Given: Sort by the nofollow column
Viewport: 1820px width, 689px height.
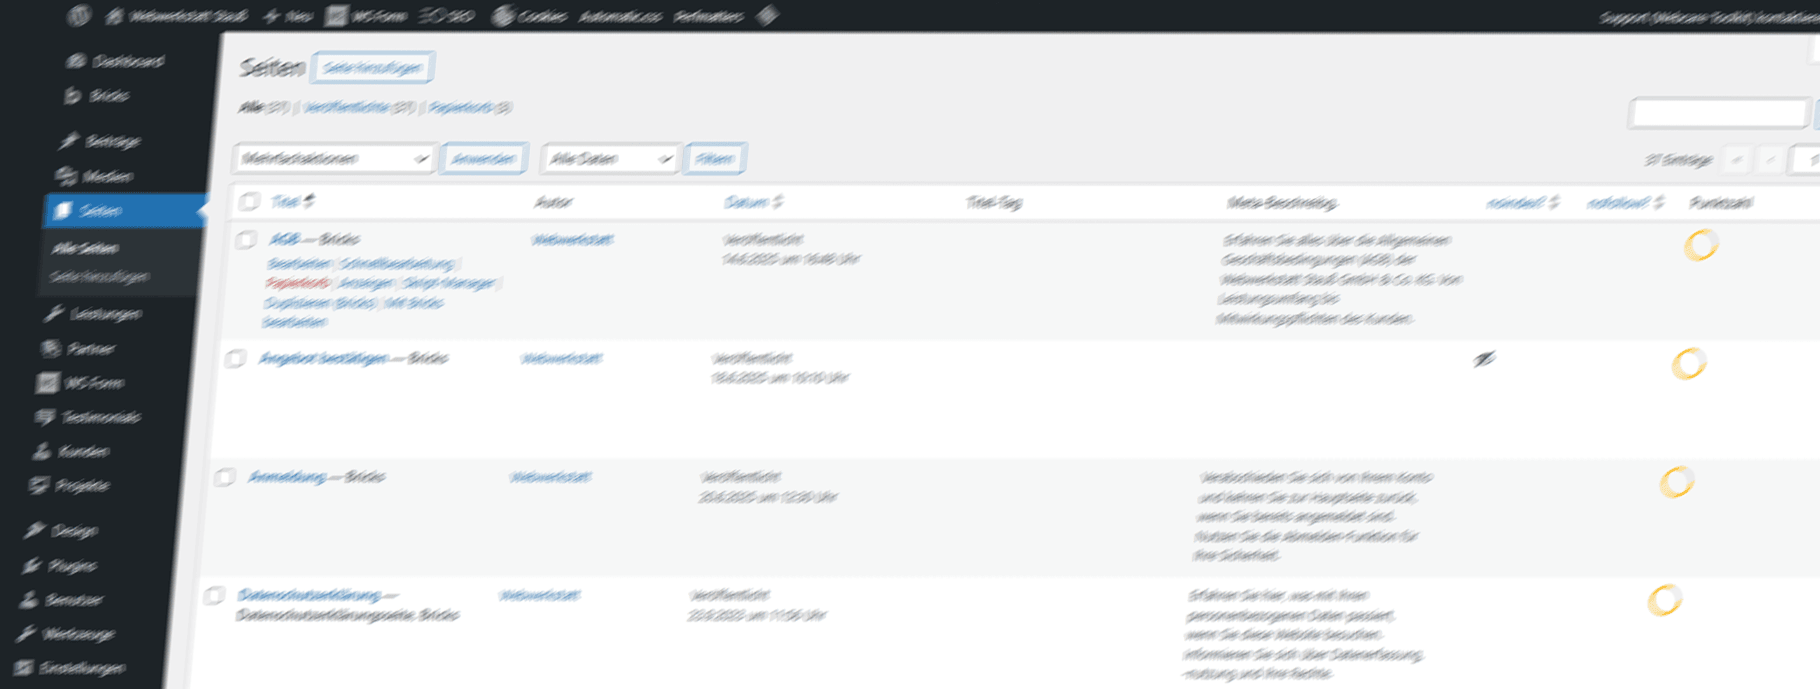Looking at the screenshot, I should [1625, 203].
